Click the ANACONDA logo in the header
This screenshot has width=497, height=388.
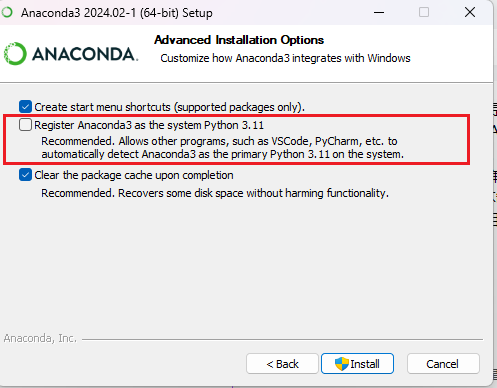tap(71, 54)
